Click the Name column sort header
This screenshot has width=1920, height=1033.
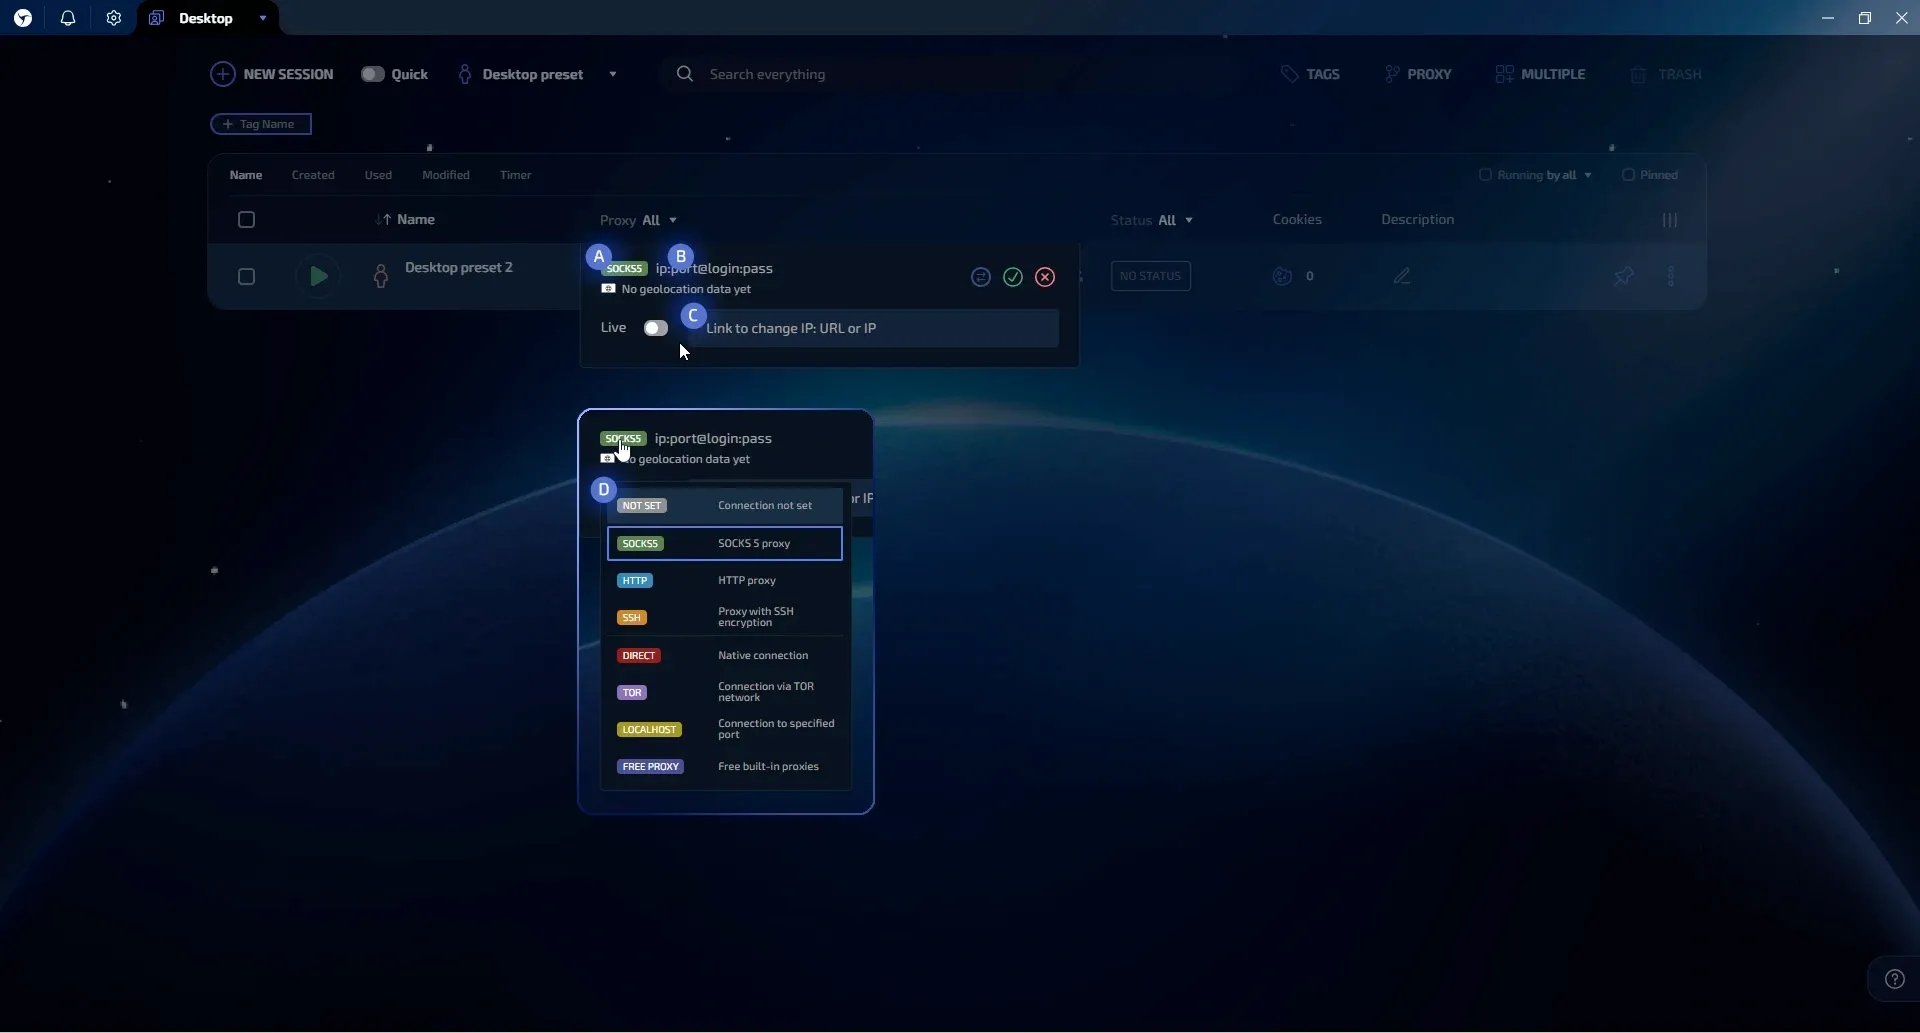[x=406, y=220]
